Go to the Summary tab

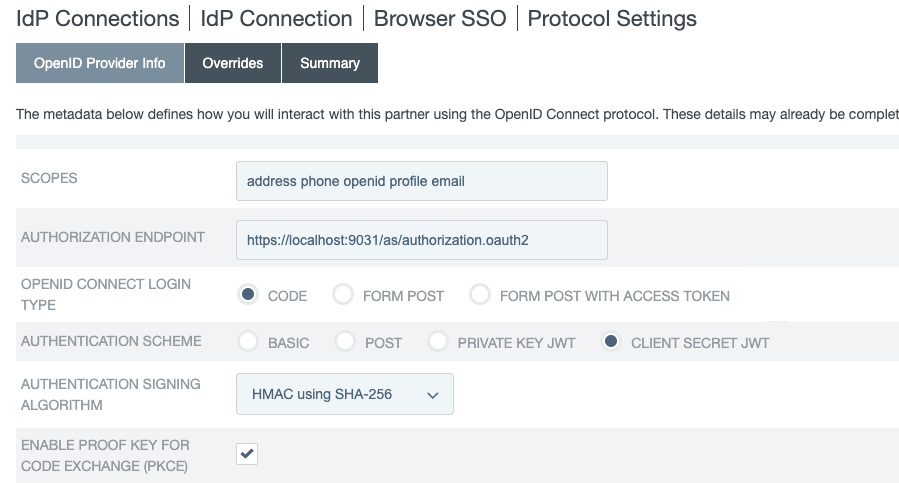tap(330, 63)
